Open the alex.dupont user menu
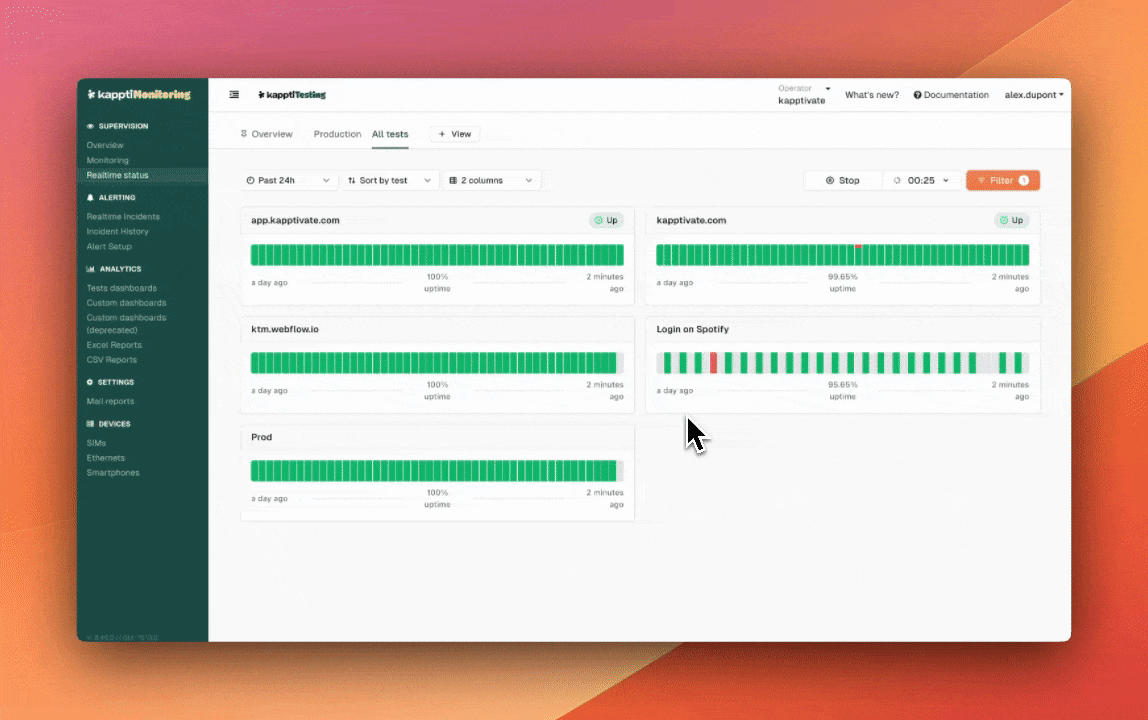1148x720 pixels. point(1033,95)
